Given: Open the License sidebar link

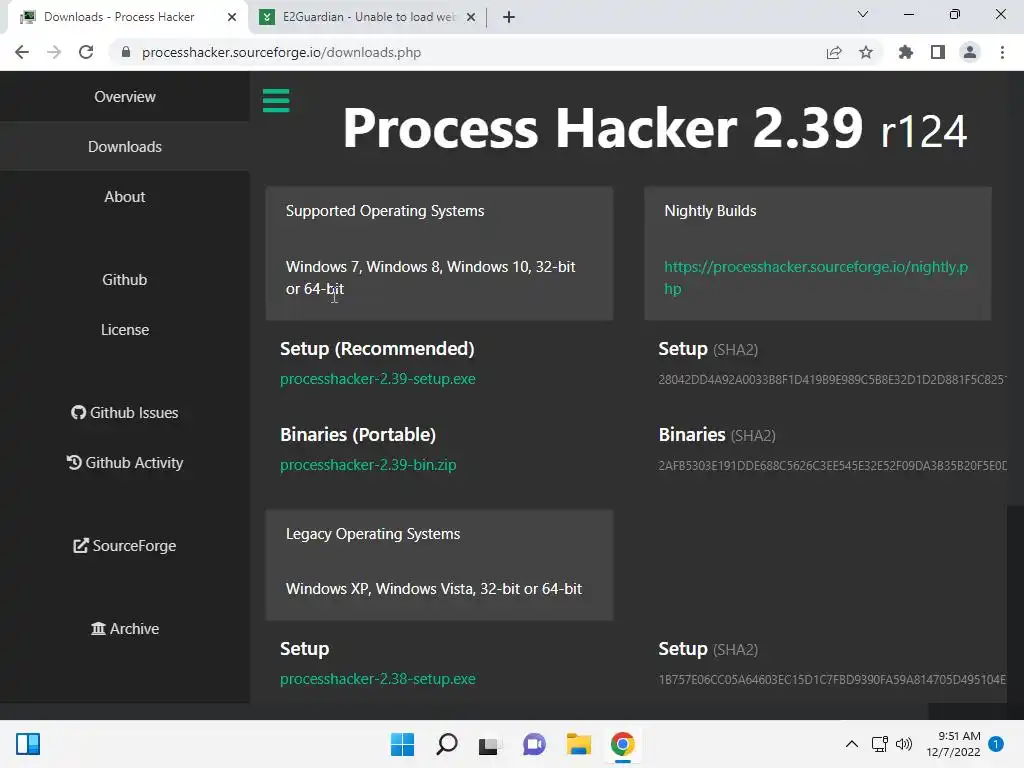Looking at the screenshot, I should pos(125,330).
